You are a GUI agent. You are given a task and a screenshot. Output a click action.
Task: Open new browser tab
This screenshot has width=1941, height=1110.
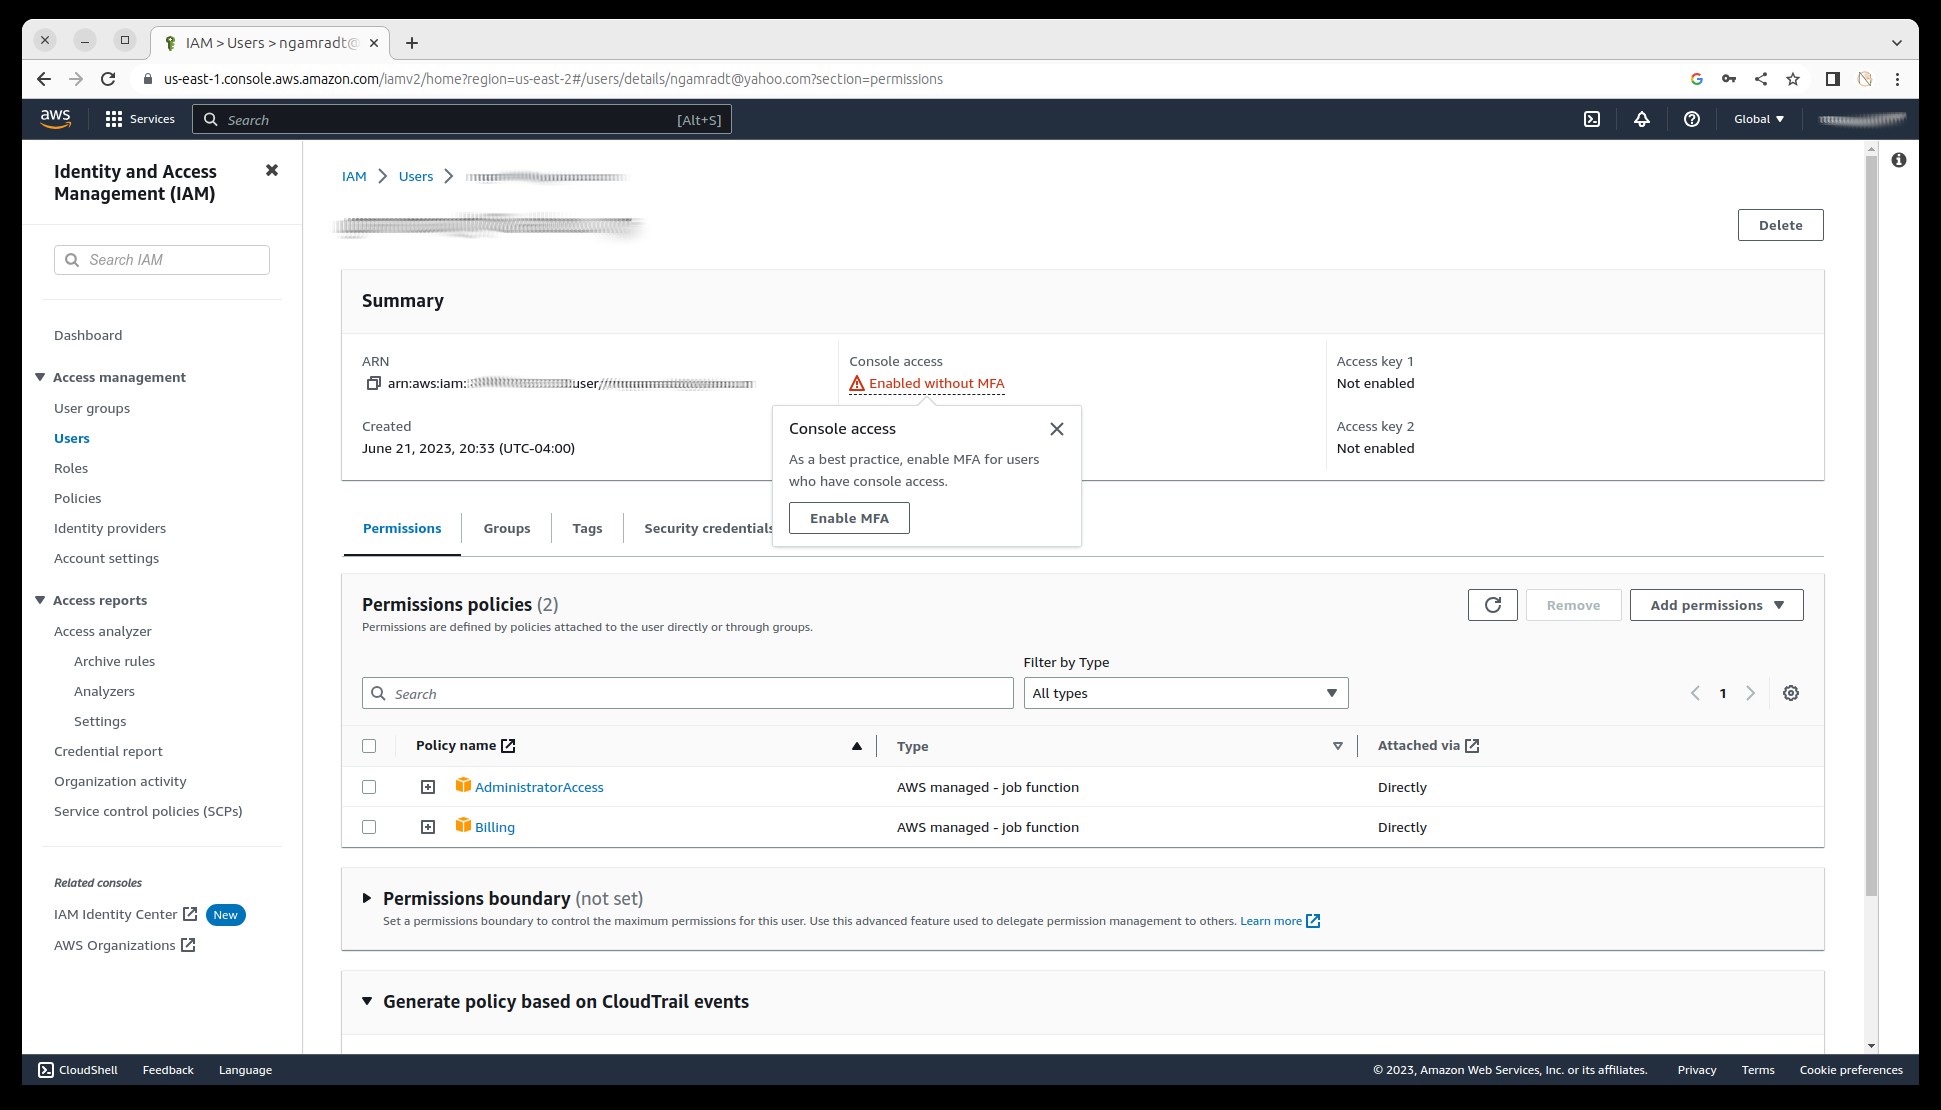click(x=412, y=42)
